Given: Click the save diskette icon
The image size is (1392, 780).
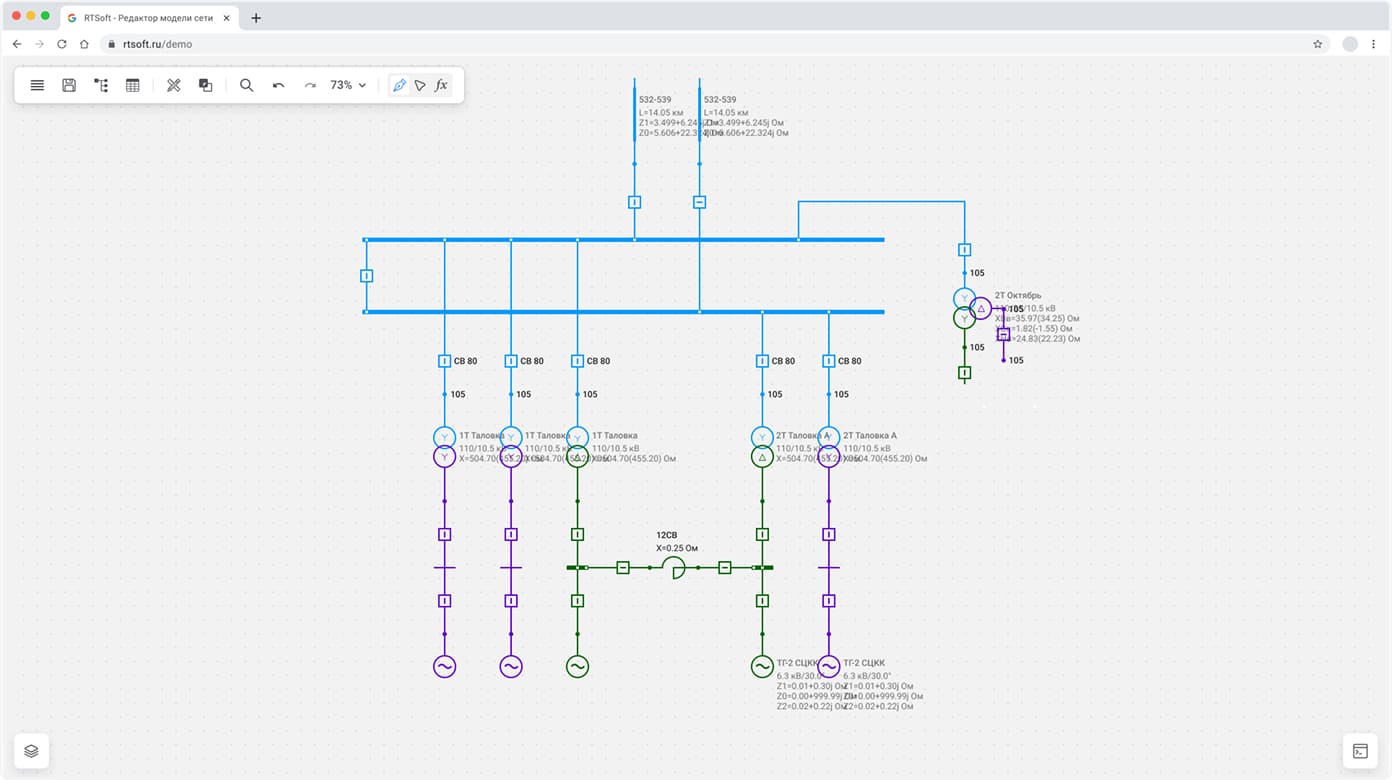Looking at the screenshot, I should click(x=69, y=86).
